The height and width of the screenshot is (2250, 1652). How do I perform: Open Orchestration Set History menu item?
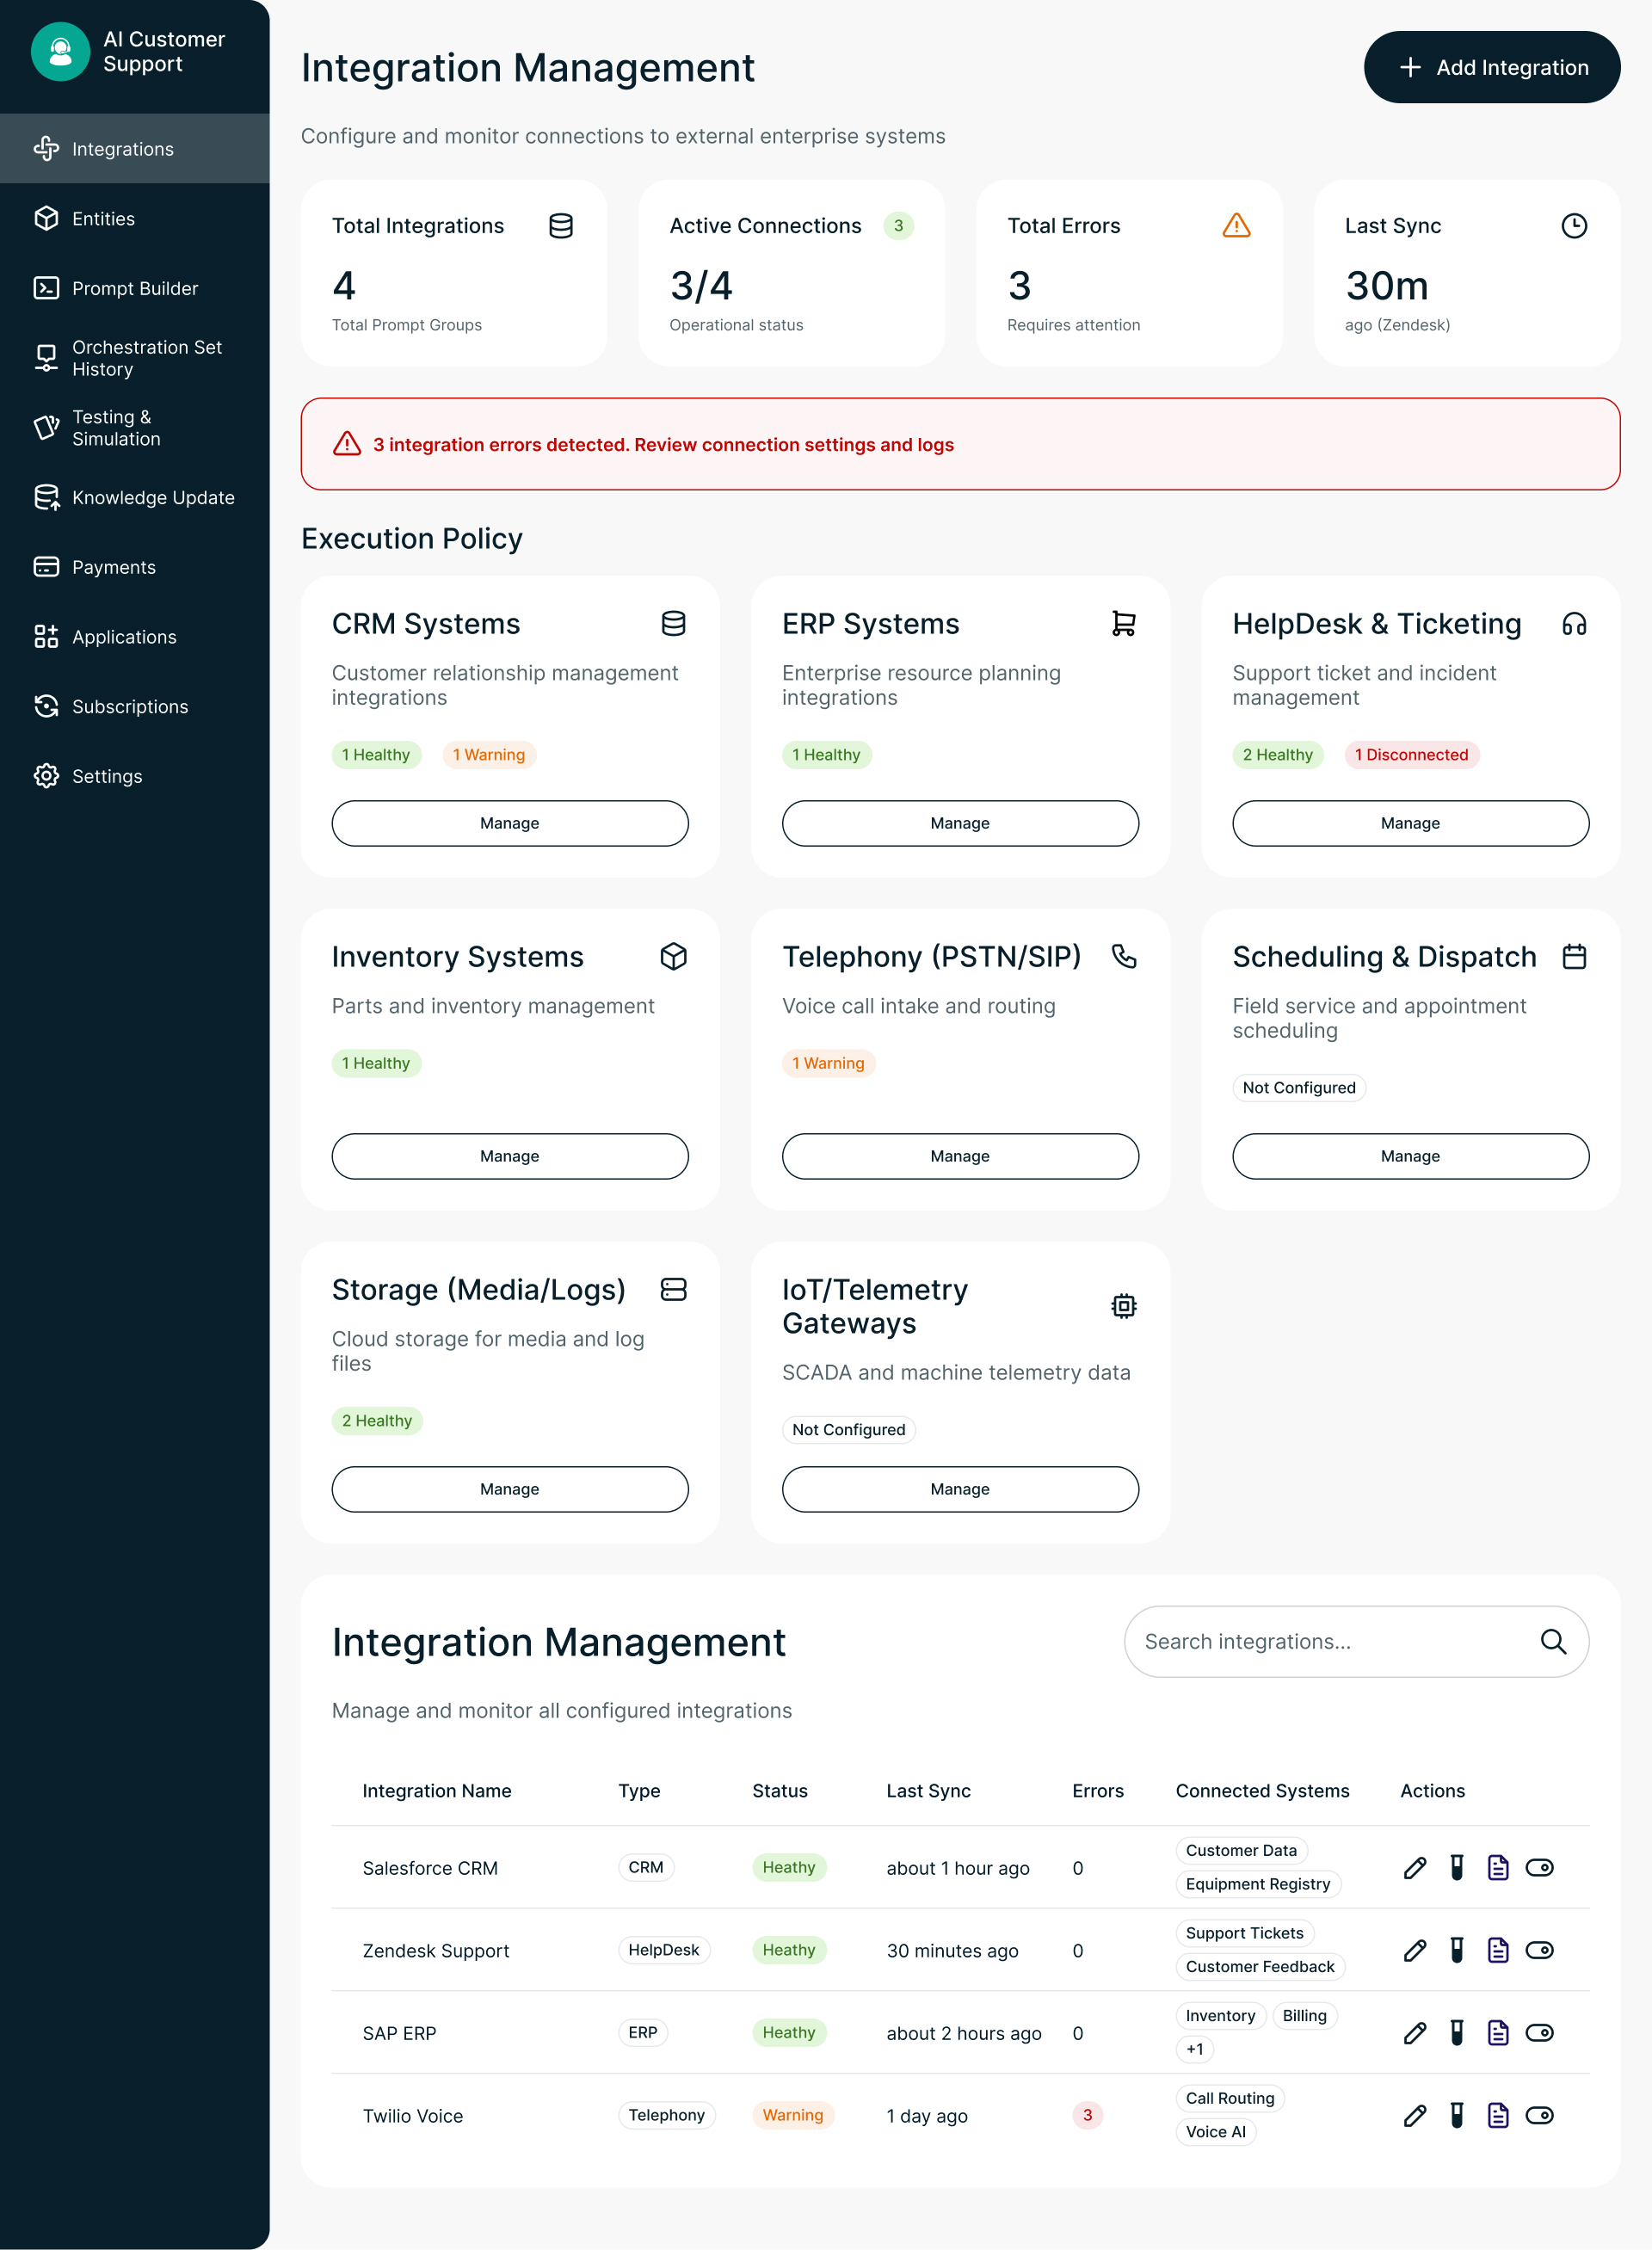147,358
